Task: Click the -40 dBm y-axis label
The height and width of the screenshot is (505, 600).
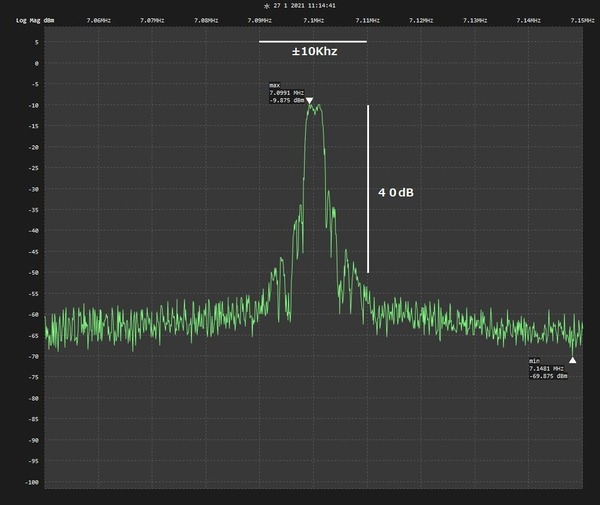Action: pos(34,231)
